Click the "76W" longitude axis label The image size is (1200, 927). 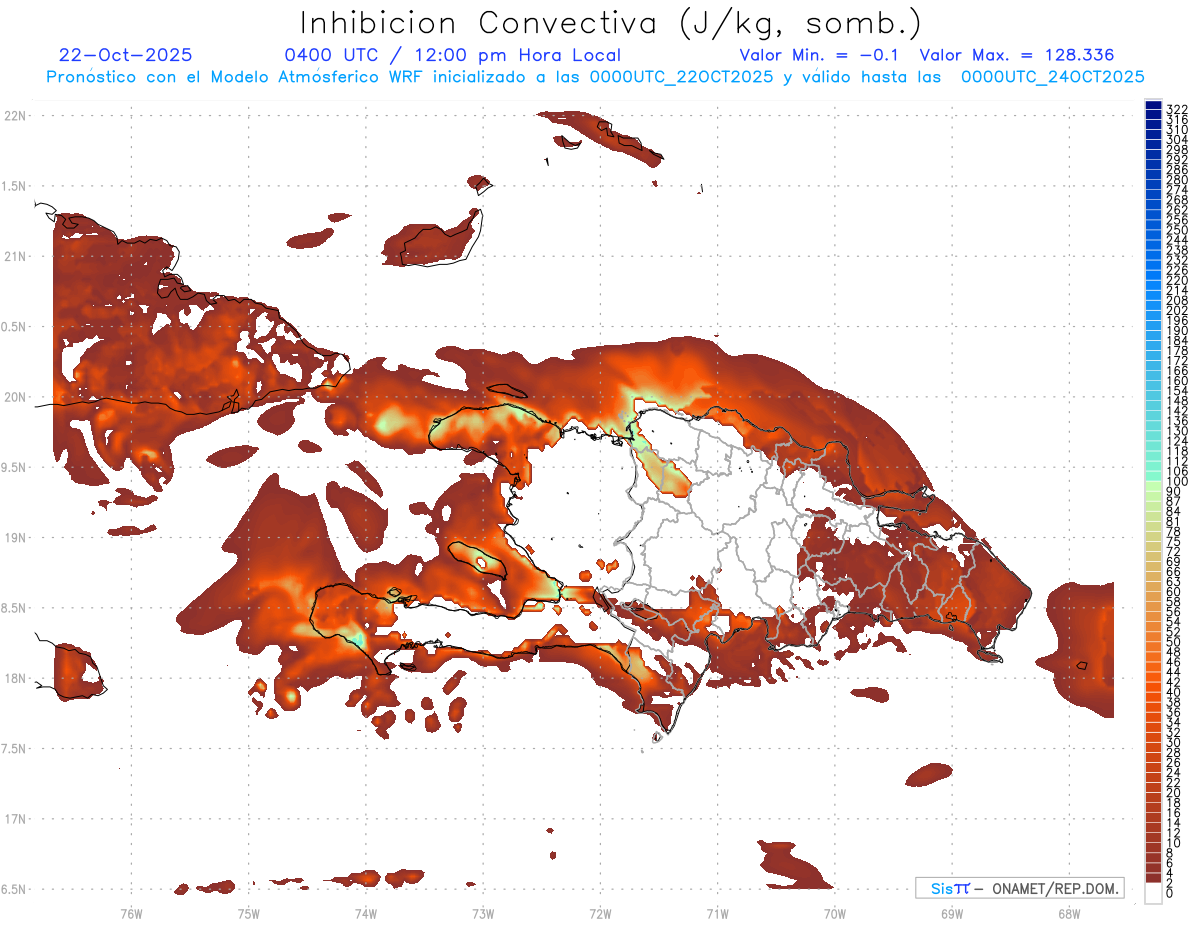[131, 912]
